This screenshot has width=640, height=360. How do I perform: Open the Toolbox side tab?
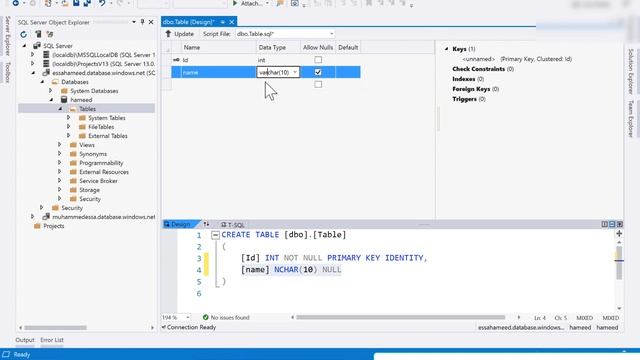pyautogui.click(x=7, y=72)
